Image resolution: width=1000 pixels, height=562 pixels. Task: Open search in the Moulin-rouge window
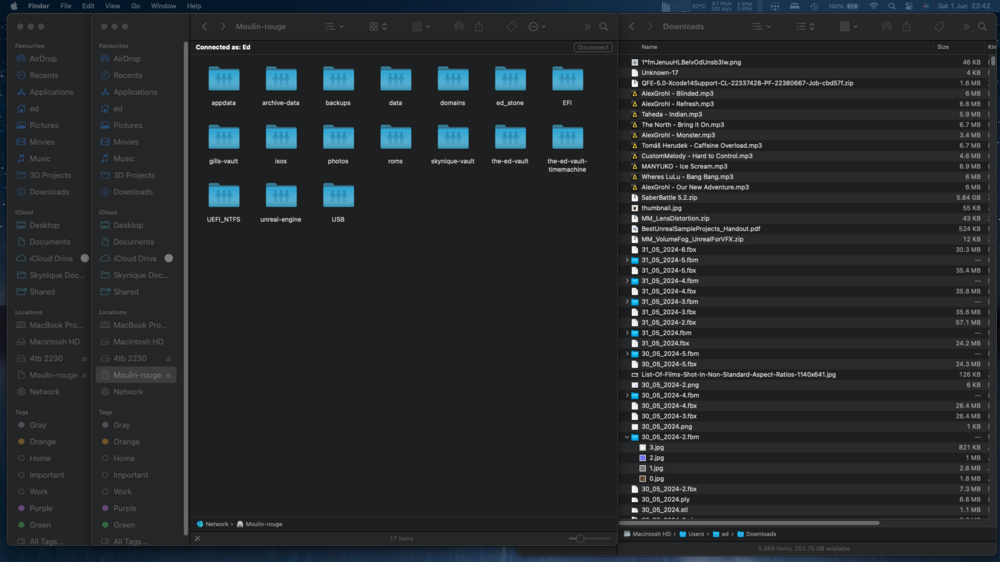603,27
